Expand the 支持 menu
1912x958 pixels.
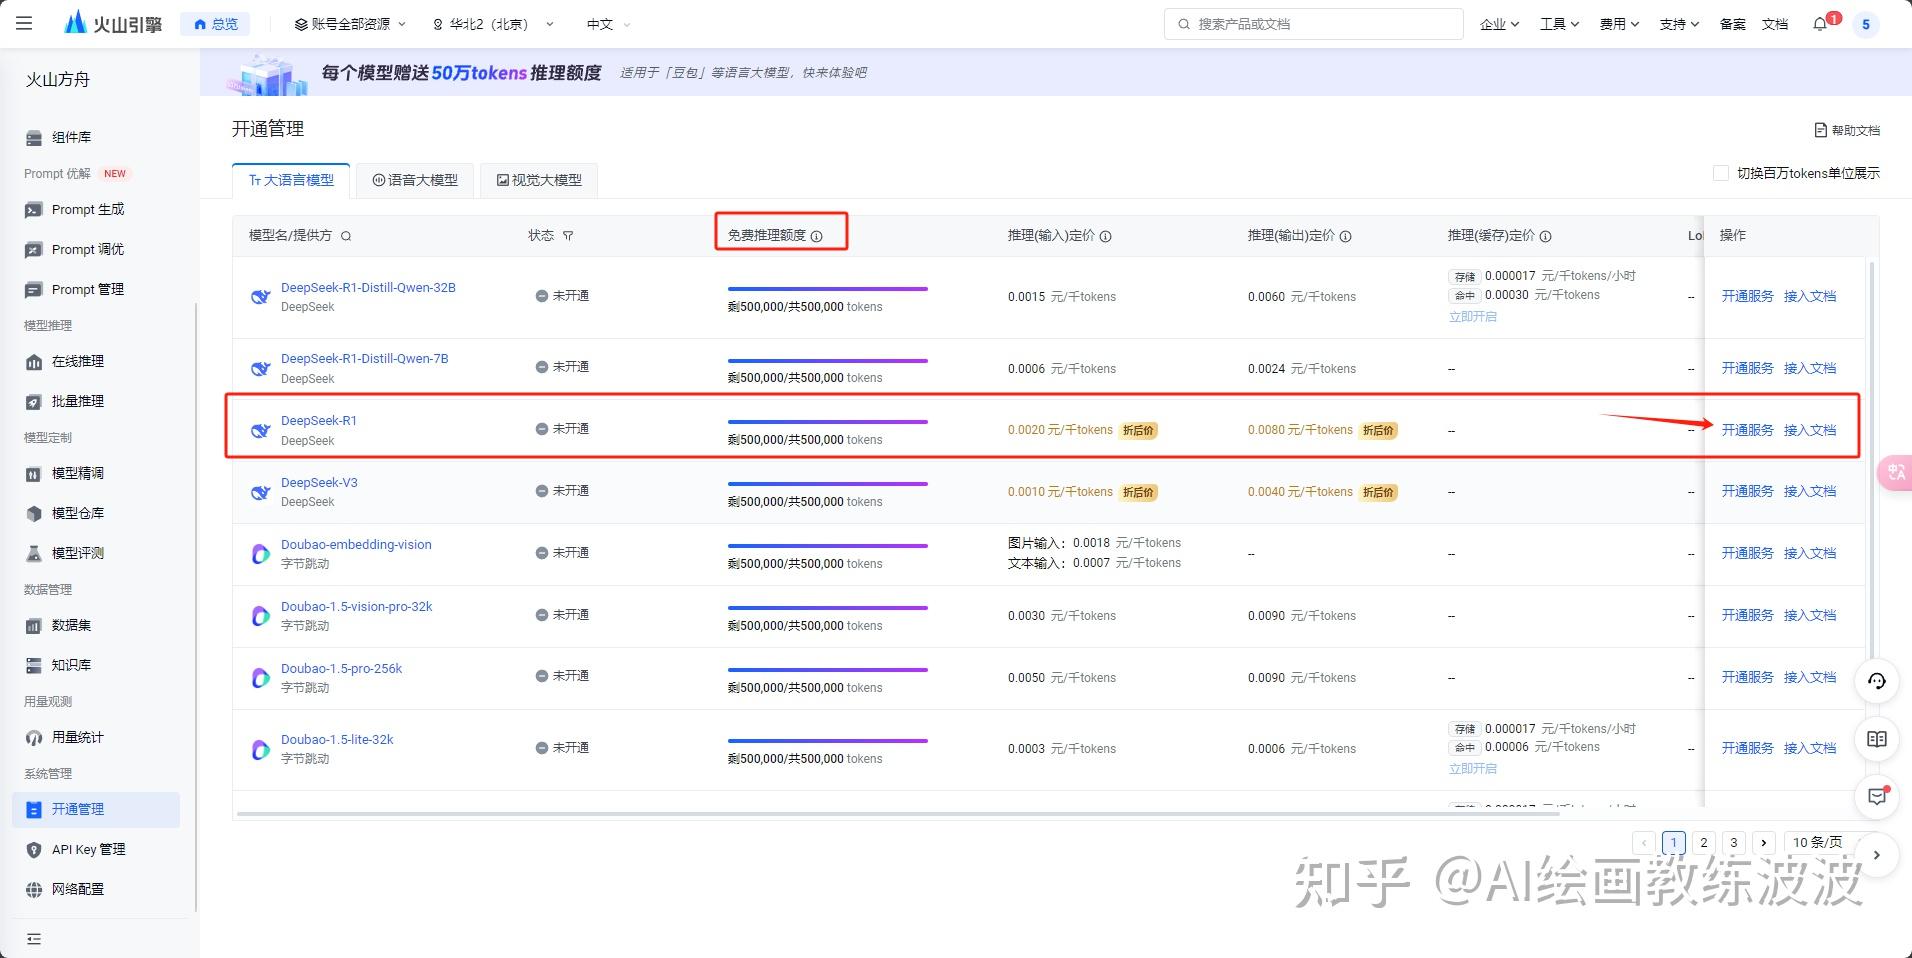[1679, 24]
